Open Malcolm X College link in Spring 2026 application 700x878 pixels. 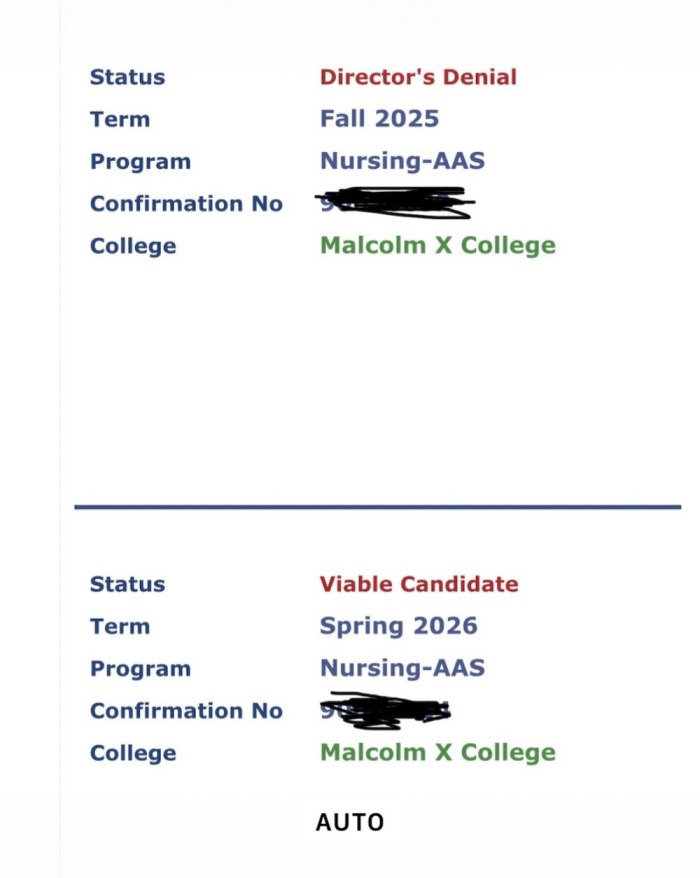pos(437,753)
